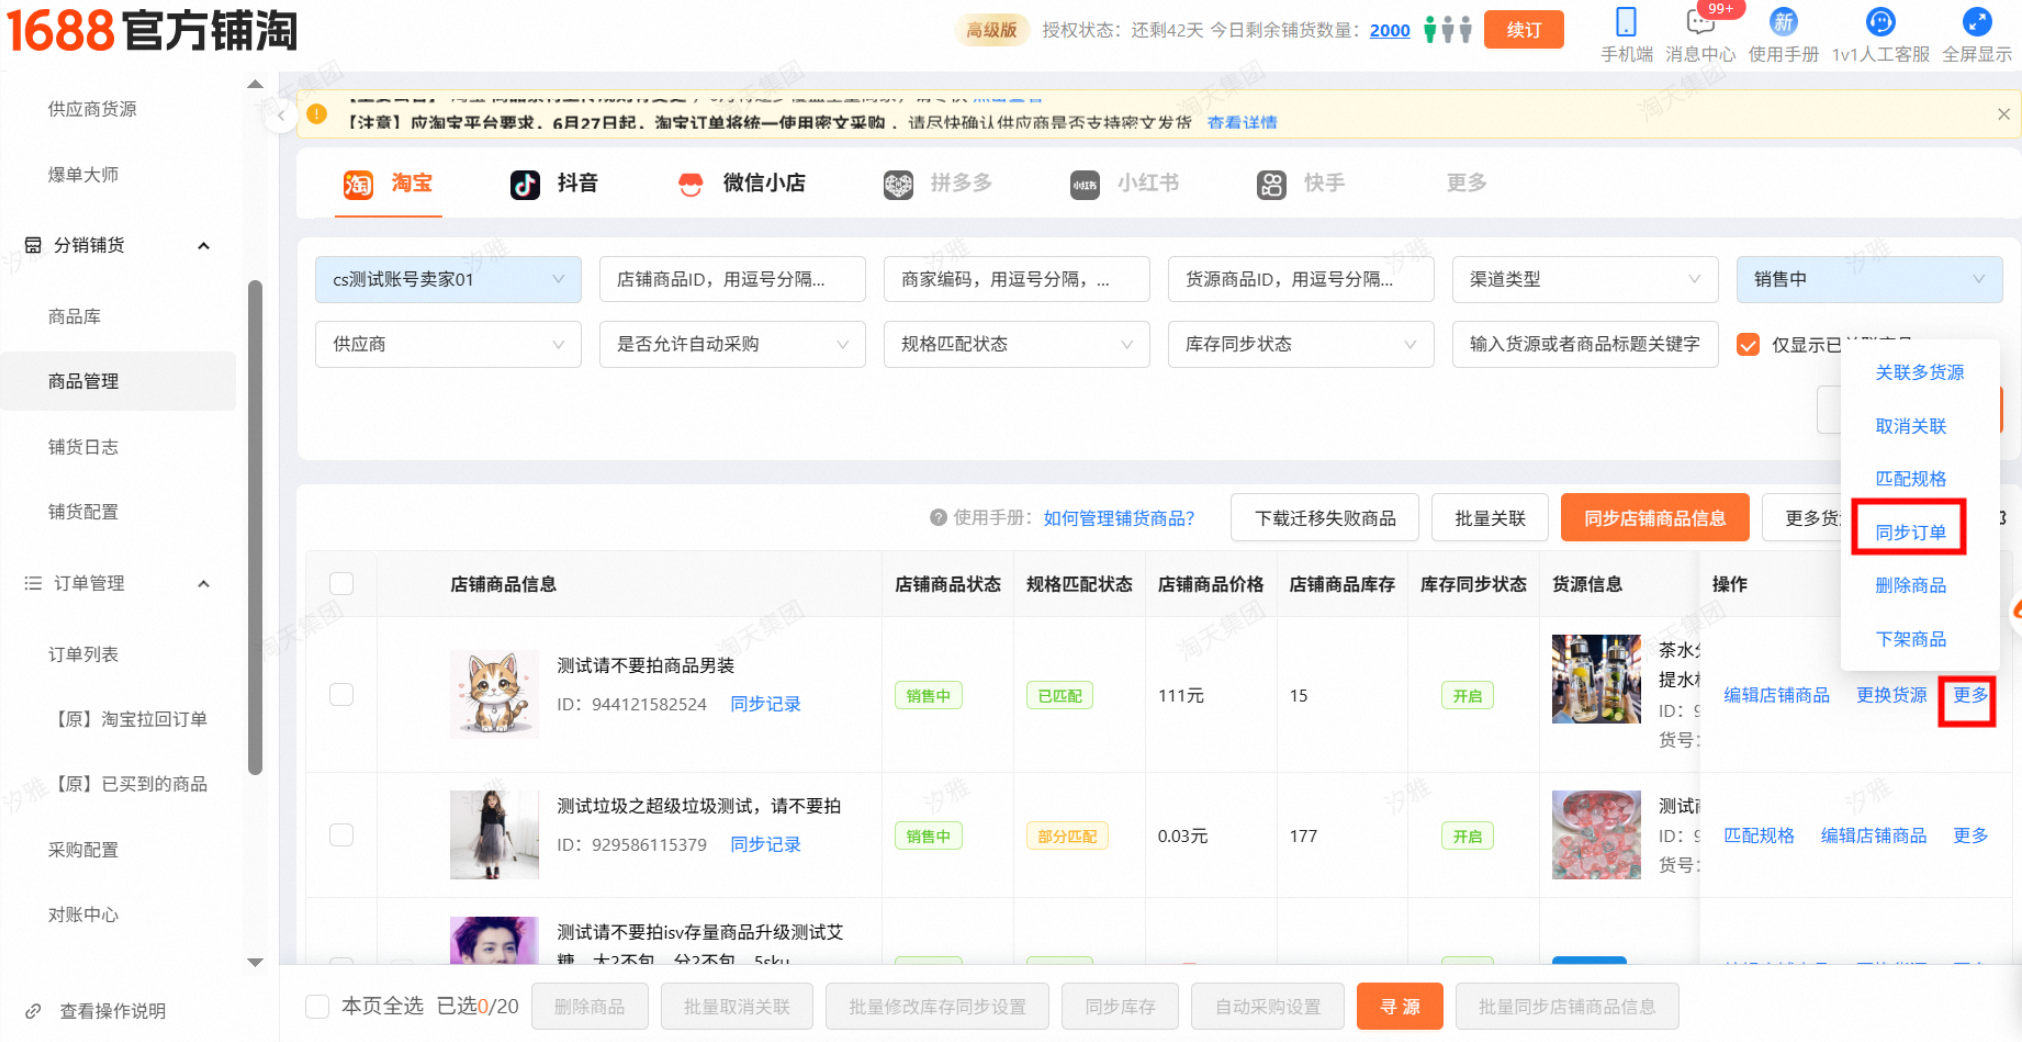Screen dimensions: 2022x1042
Task: Open the 规格匹配状态 dropdown
Action: [x=1016, y=344]
